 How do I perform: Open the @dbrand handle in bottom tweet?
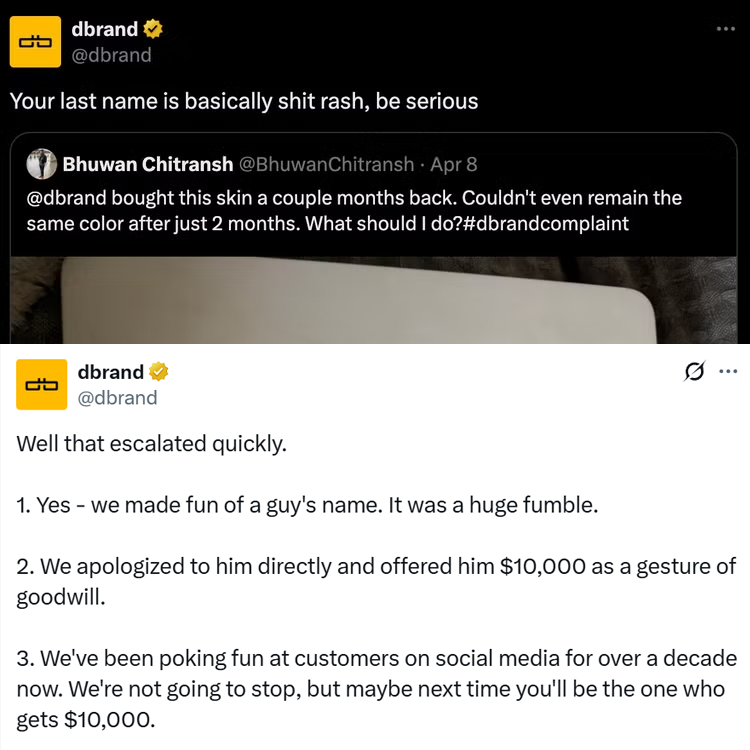(117, 397)
